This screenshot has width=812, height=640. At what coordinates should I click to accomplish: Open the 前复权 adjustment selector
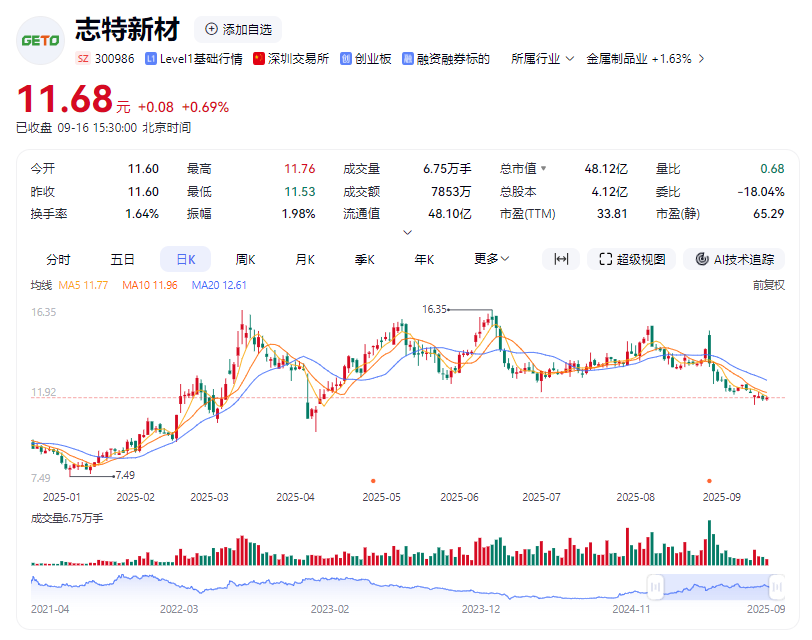coord(768,285)
